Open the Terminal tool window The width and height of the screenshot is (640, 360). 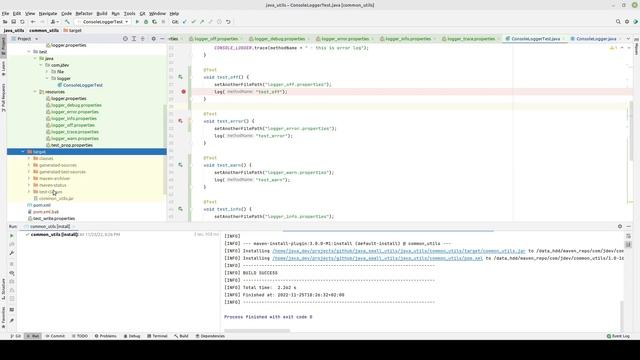[157, 336]
